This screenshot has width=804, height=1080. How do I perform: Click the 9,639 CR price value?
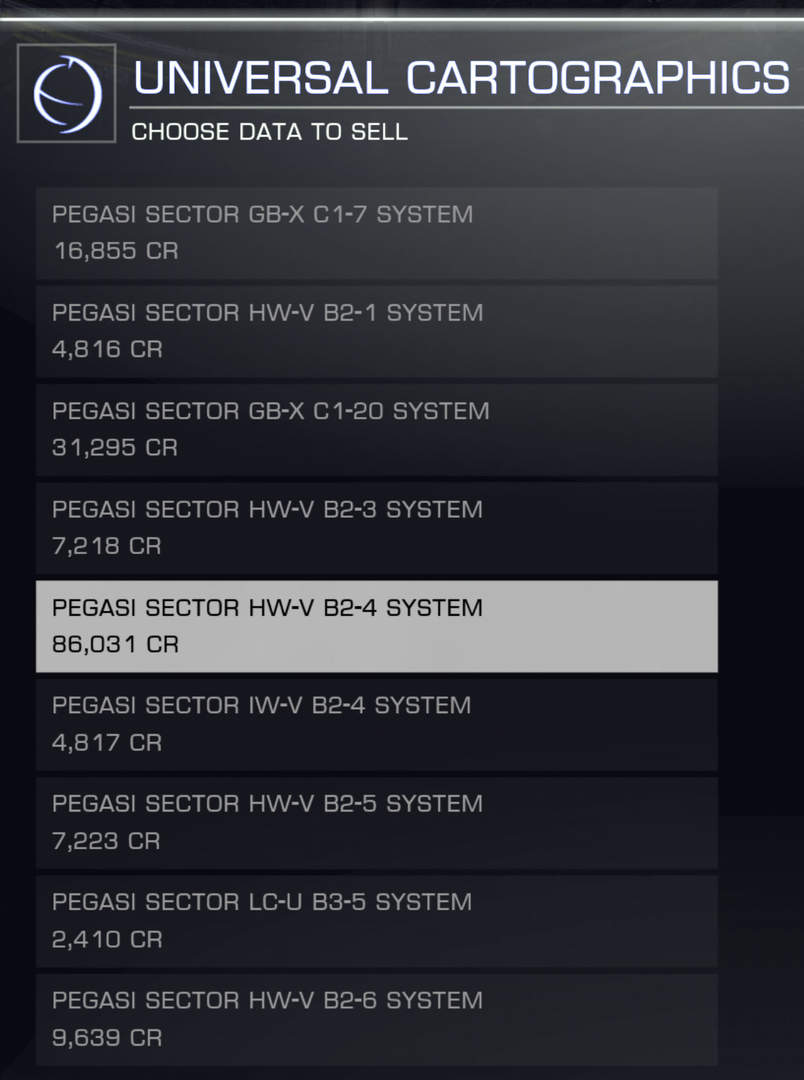pos(107,1038)
